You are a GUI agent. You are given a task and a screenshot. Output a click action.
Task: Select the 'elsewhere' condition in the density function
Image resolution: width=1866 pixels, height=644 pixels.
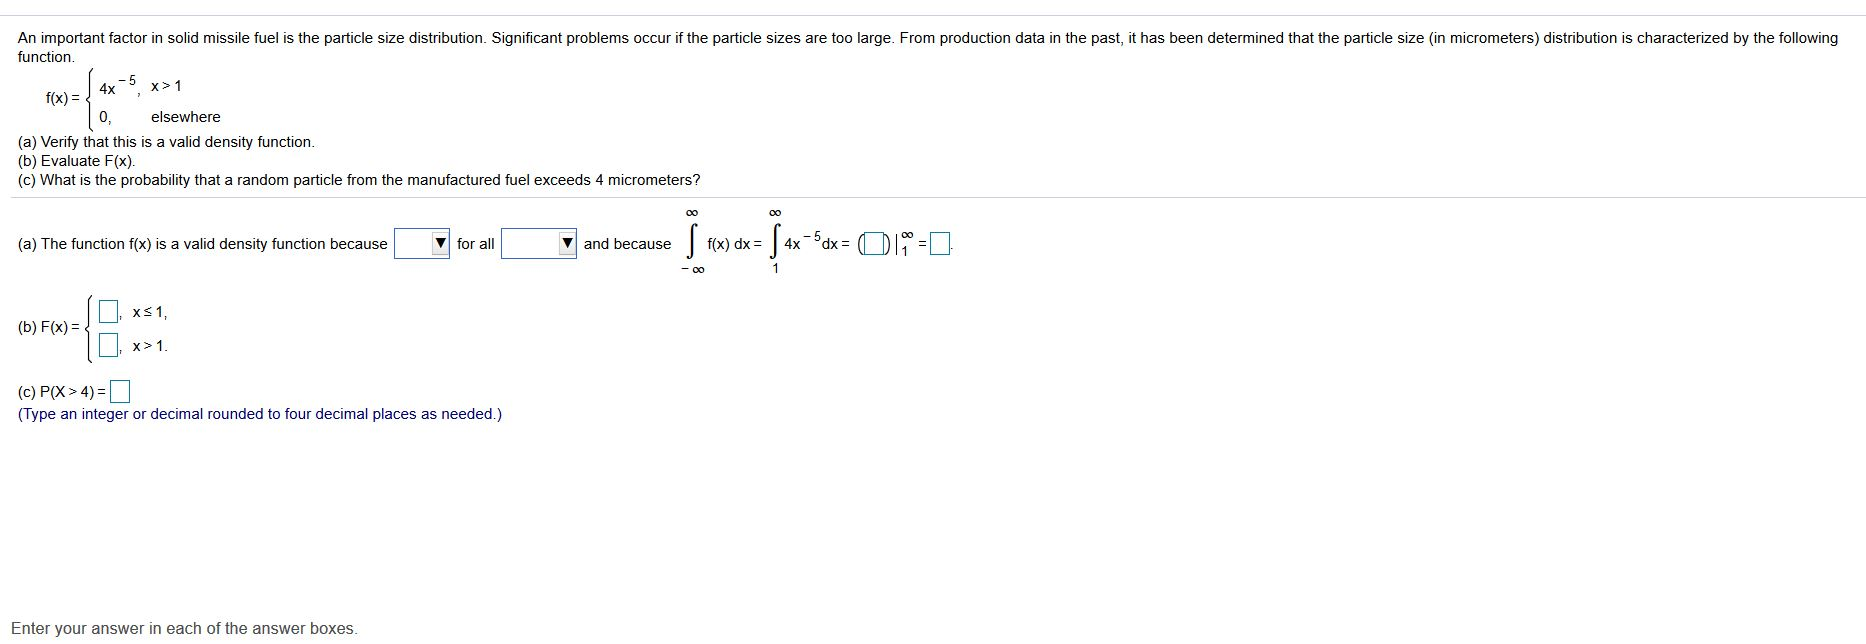pos(184,116)
